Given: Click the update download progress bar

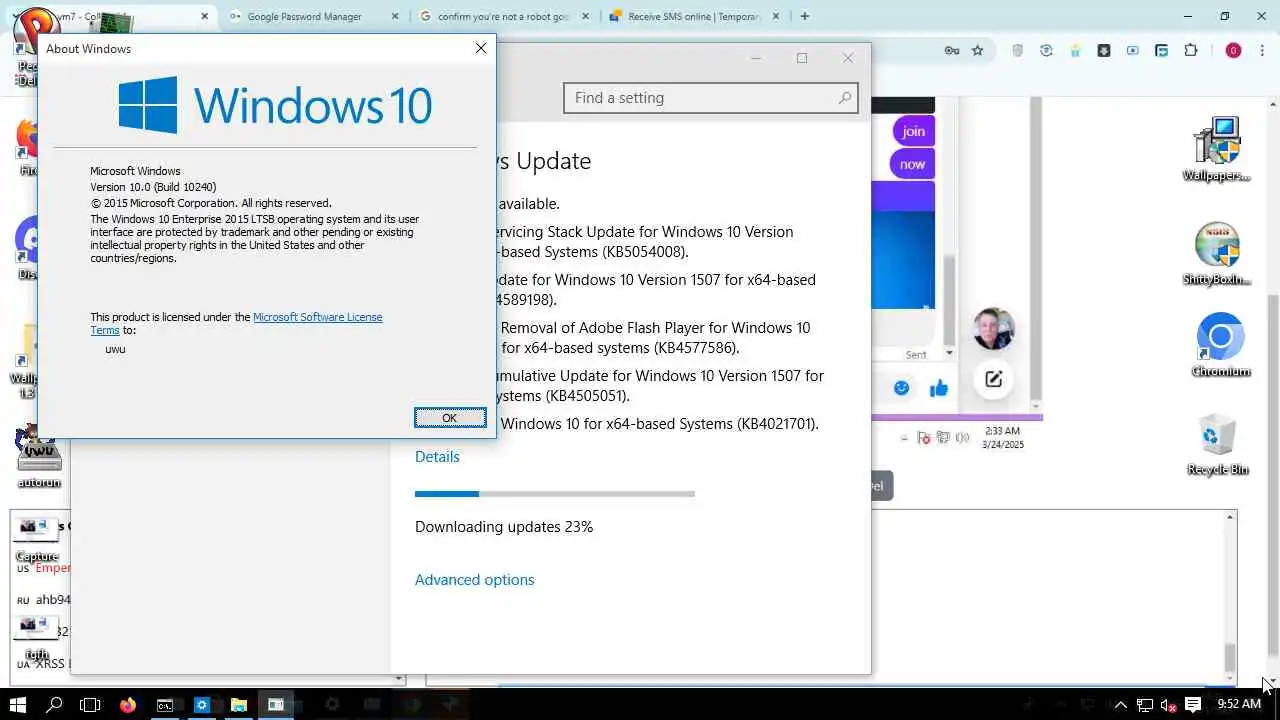Looking at the screenshot, I should (x=555, y=494).
